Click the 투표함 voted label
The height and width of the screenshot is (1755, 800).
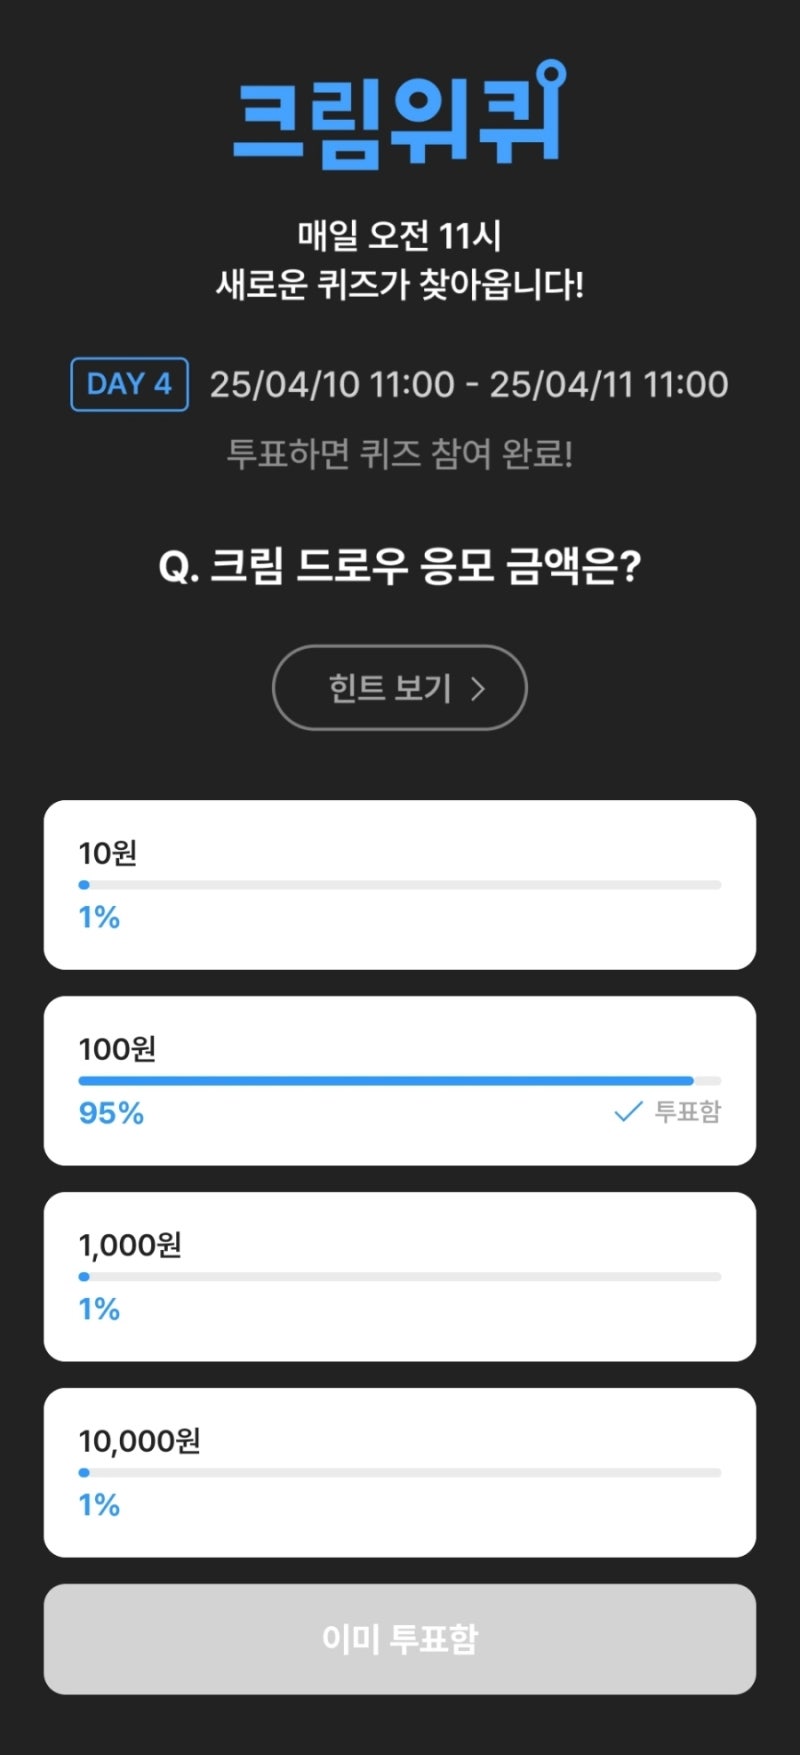pyautogui.click(x=688, y=1112)
